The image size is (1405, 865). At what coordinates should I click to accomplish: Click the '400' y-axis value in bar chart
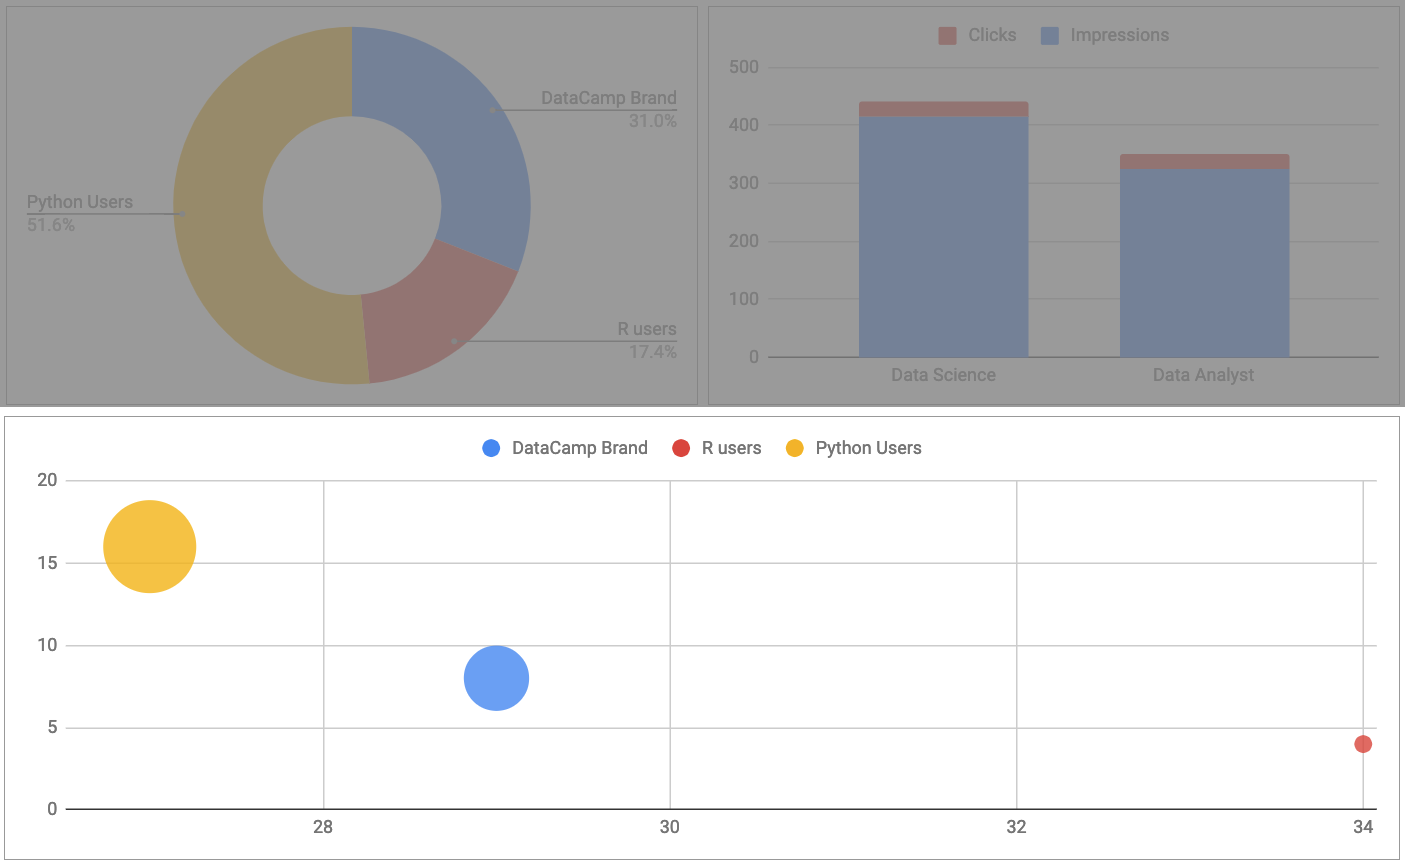click(x=744, y=125)
